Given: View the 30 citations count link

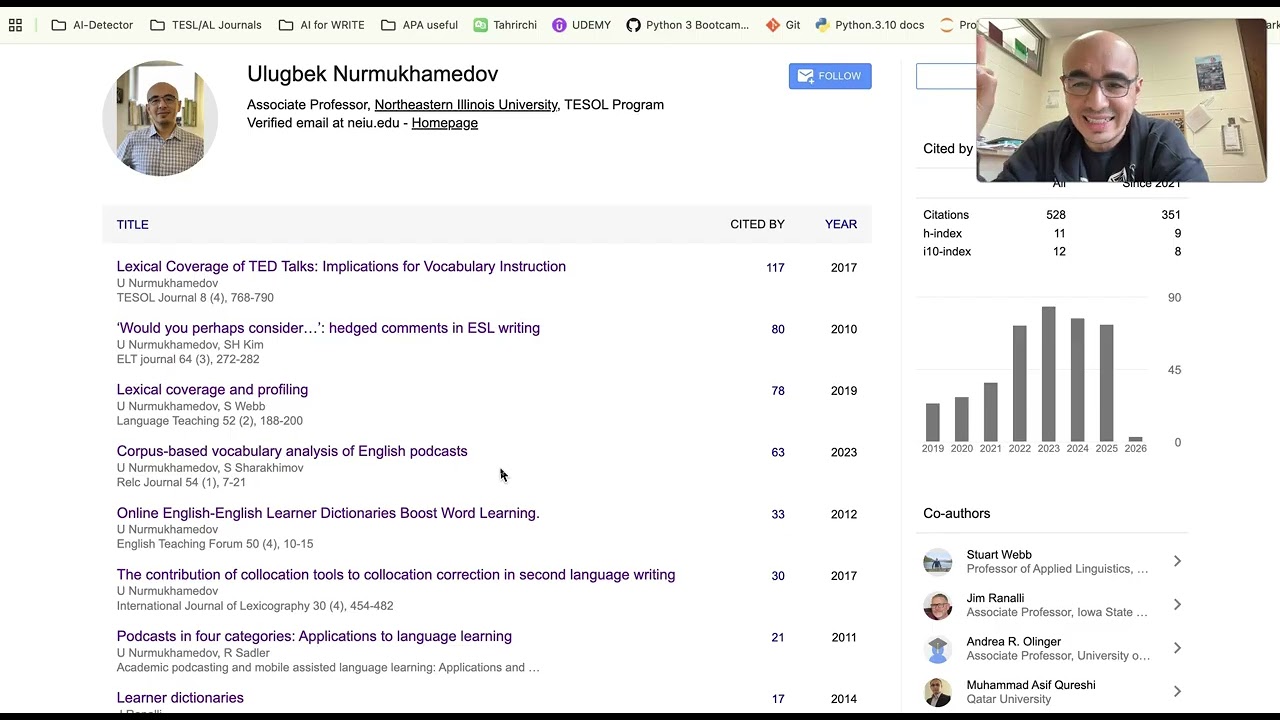Looking at the screenshot, I should 778,576.
